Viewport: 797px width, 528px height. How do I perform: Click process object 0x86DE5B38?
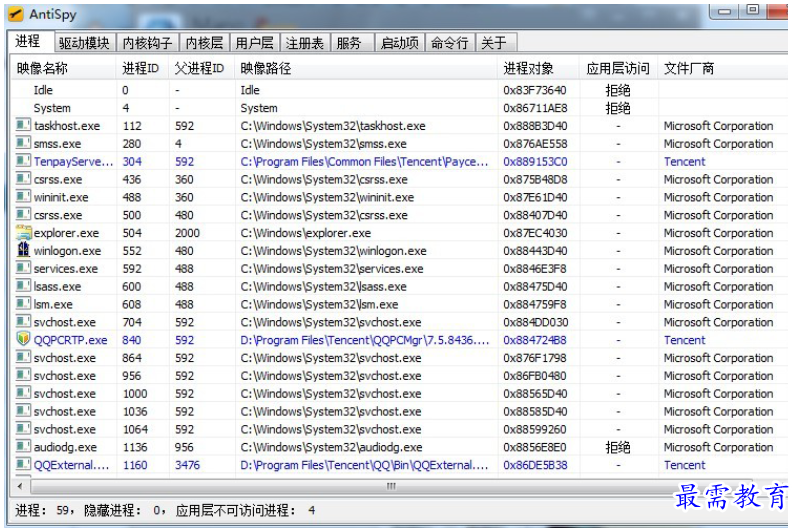535,465
